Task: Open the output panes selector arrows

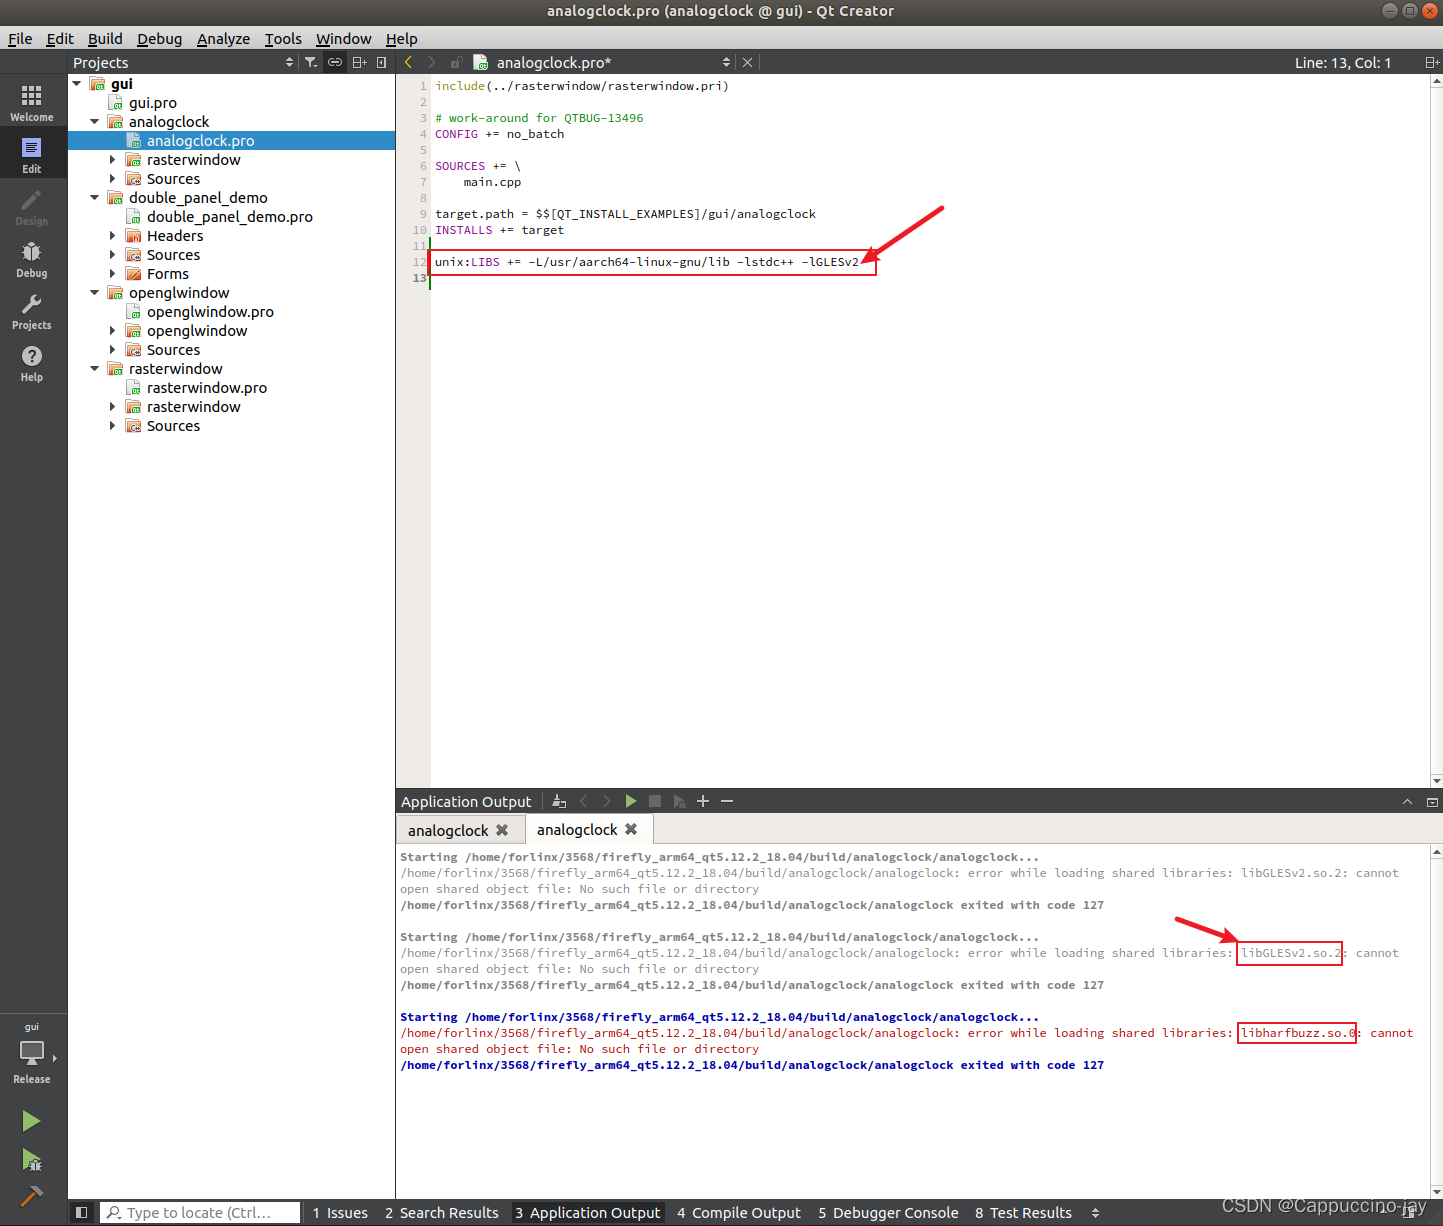Action: tap(1095, 1212)
